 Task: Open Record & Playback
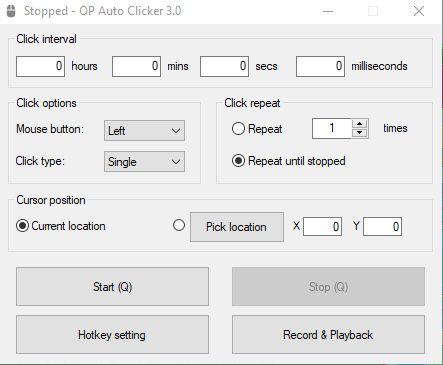(328, 335)
